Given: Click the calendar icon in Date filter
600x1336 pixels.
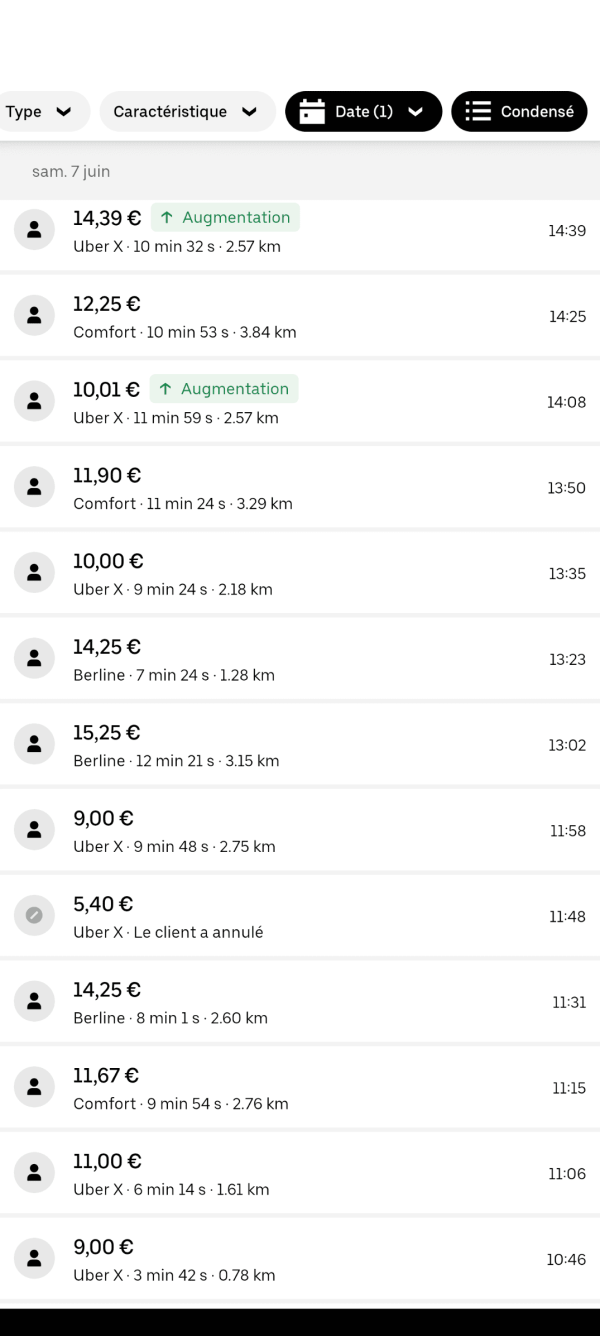Looking at the screenshot, I should click(x=312, y=111).
